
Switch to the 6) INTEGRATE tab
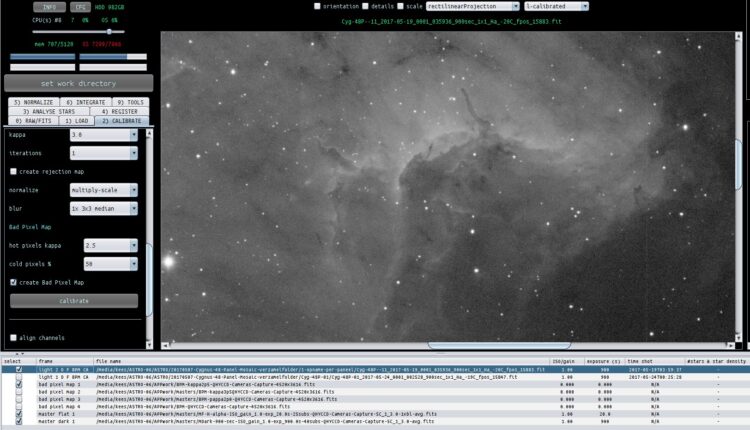[x=86, y=102]
